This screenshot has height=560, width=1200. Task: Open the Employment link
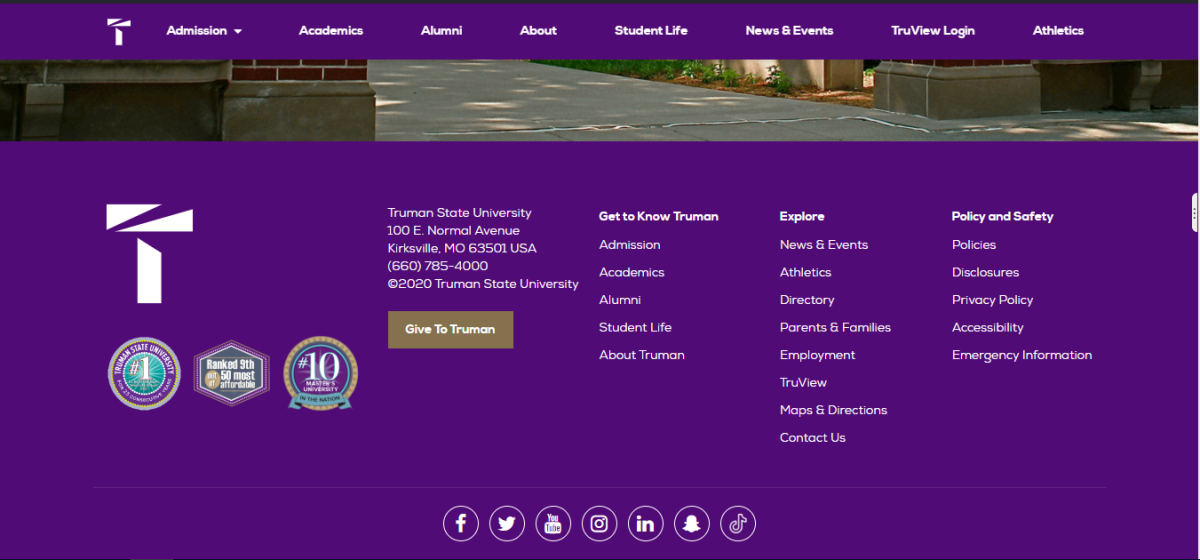point(818,355)
